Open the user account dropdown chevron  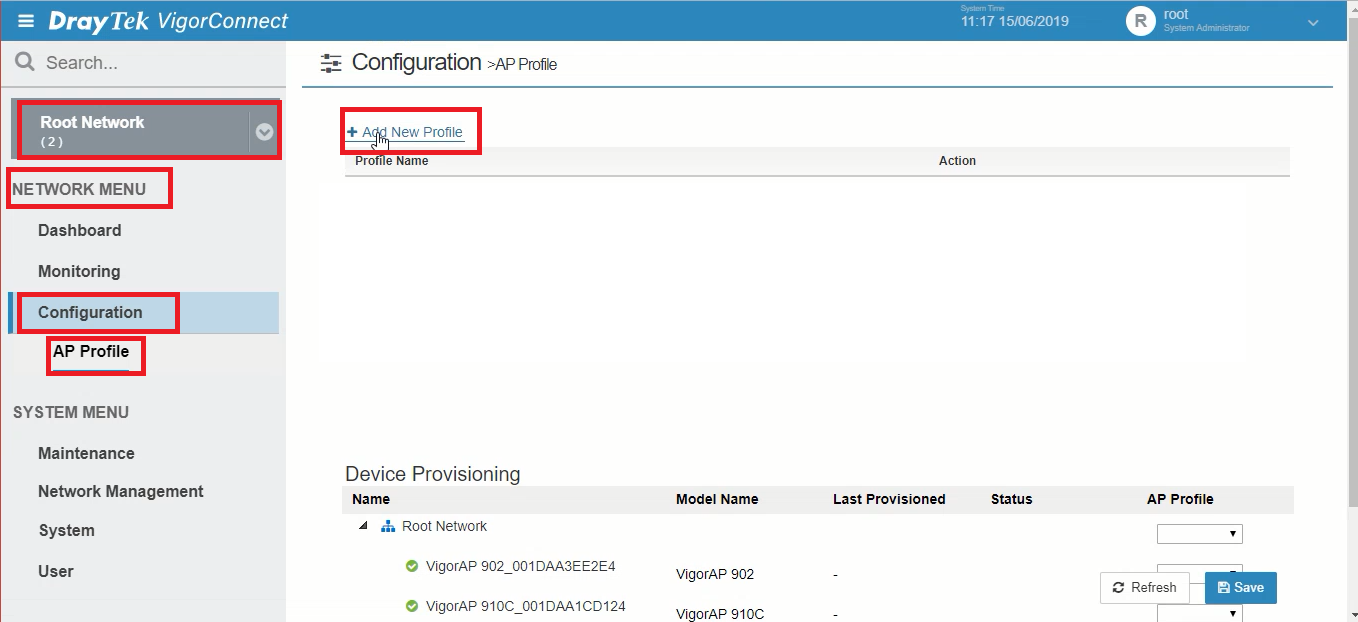pos(1313,22)
